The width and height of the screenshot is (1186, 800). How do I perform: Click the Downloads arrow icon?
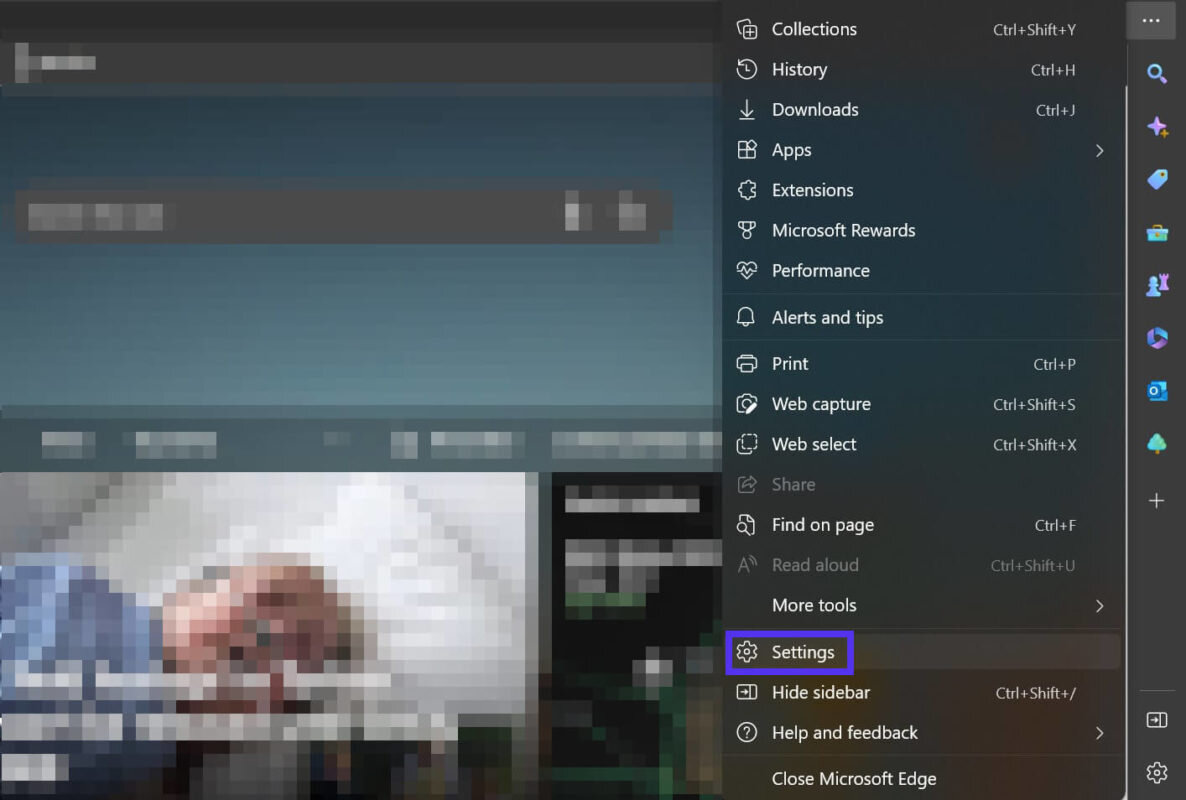click(747, 110)
